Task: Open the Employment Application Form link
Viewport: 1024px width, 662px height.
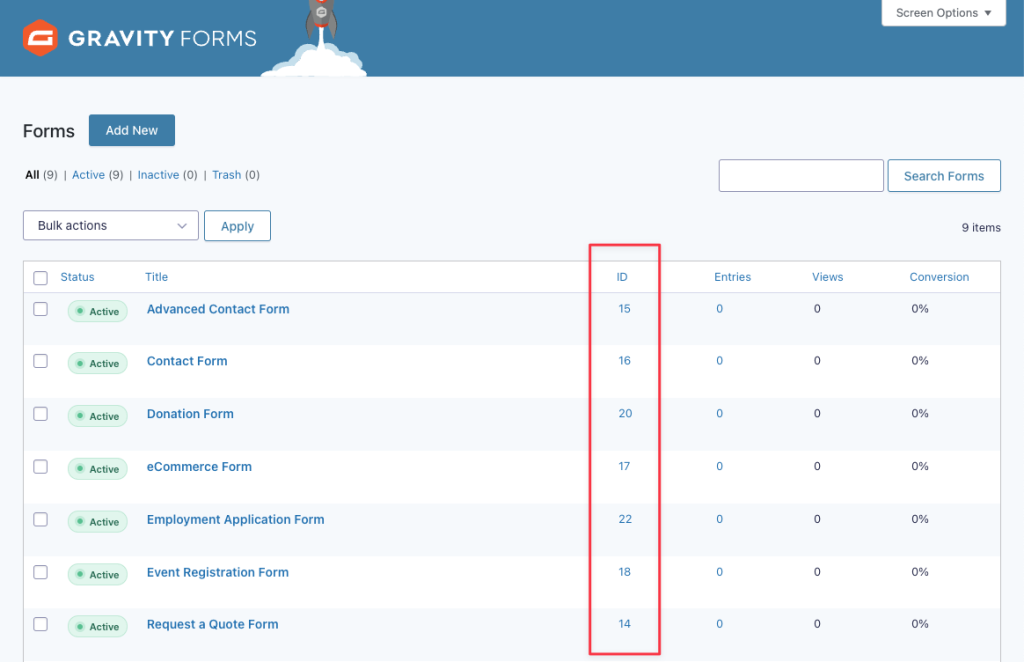Action: pyautogui.click(x=235, y=520)
